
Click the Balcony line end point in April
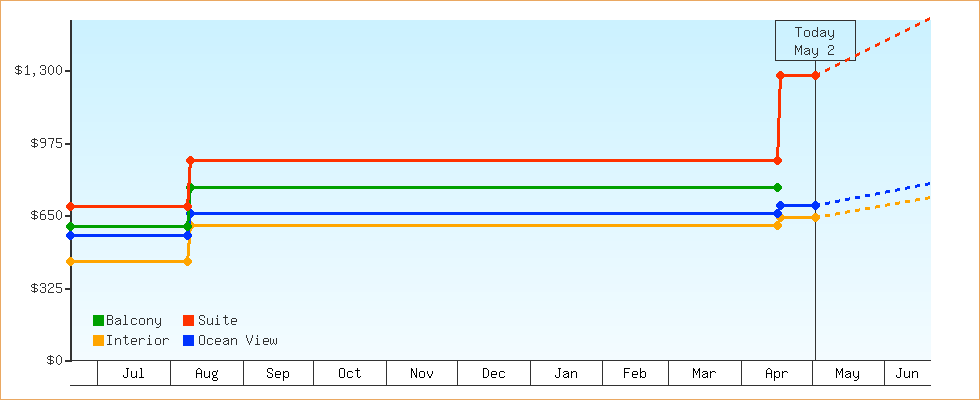coord(778,188)
